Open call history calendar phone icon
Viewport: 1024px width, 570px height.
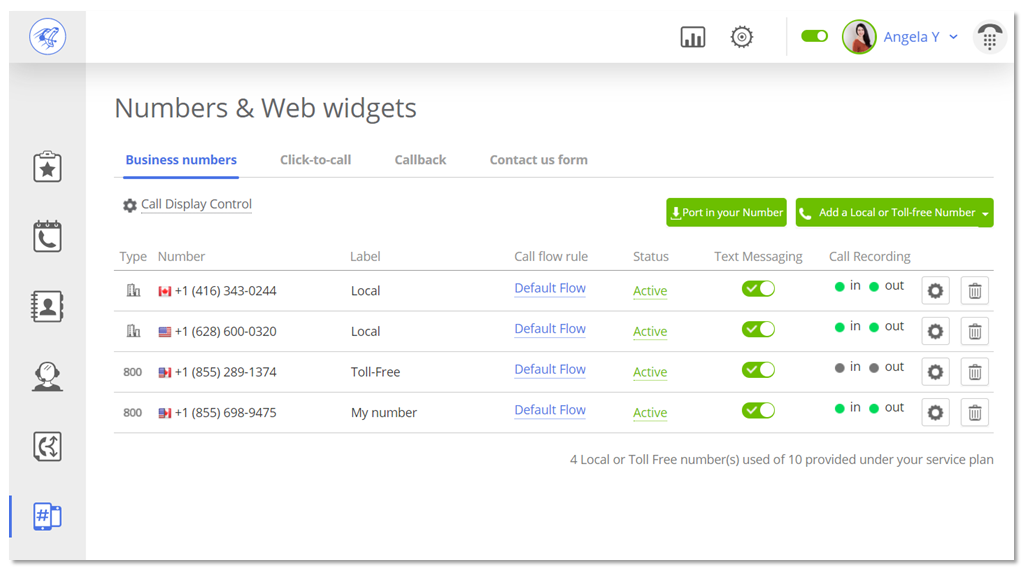tap(47, 236)
